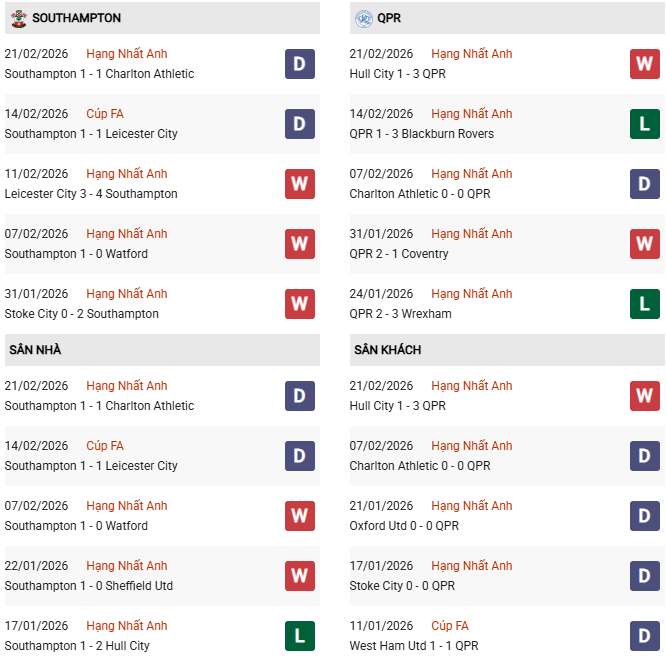Click D badge for Stoke City 0-0 QPR
Image resolution: width=666 pixels, height=660 pixels.
tap(645, 576)
